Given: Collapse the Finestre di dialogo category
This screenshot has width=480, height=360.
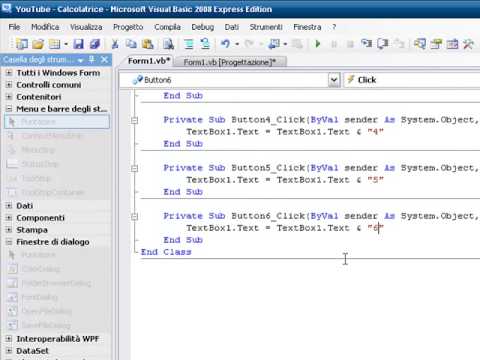Looking at the screenshot, I should click(9, 242).
